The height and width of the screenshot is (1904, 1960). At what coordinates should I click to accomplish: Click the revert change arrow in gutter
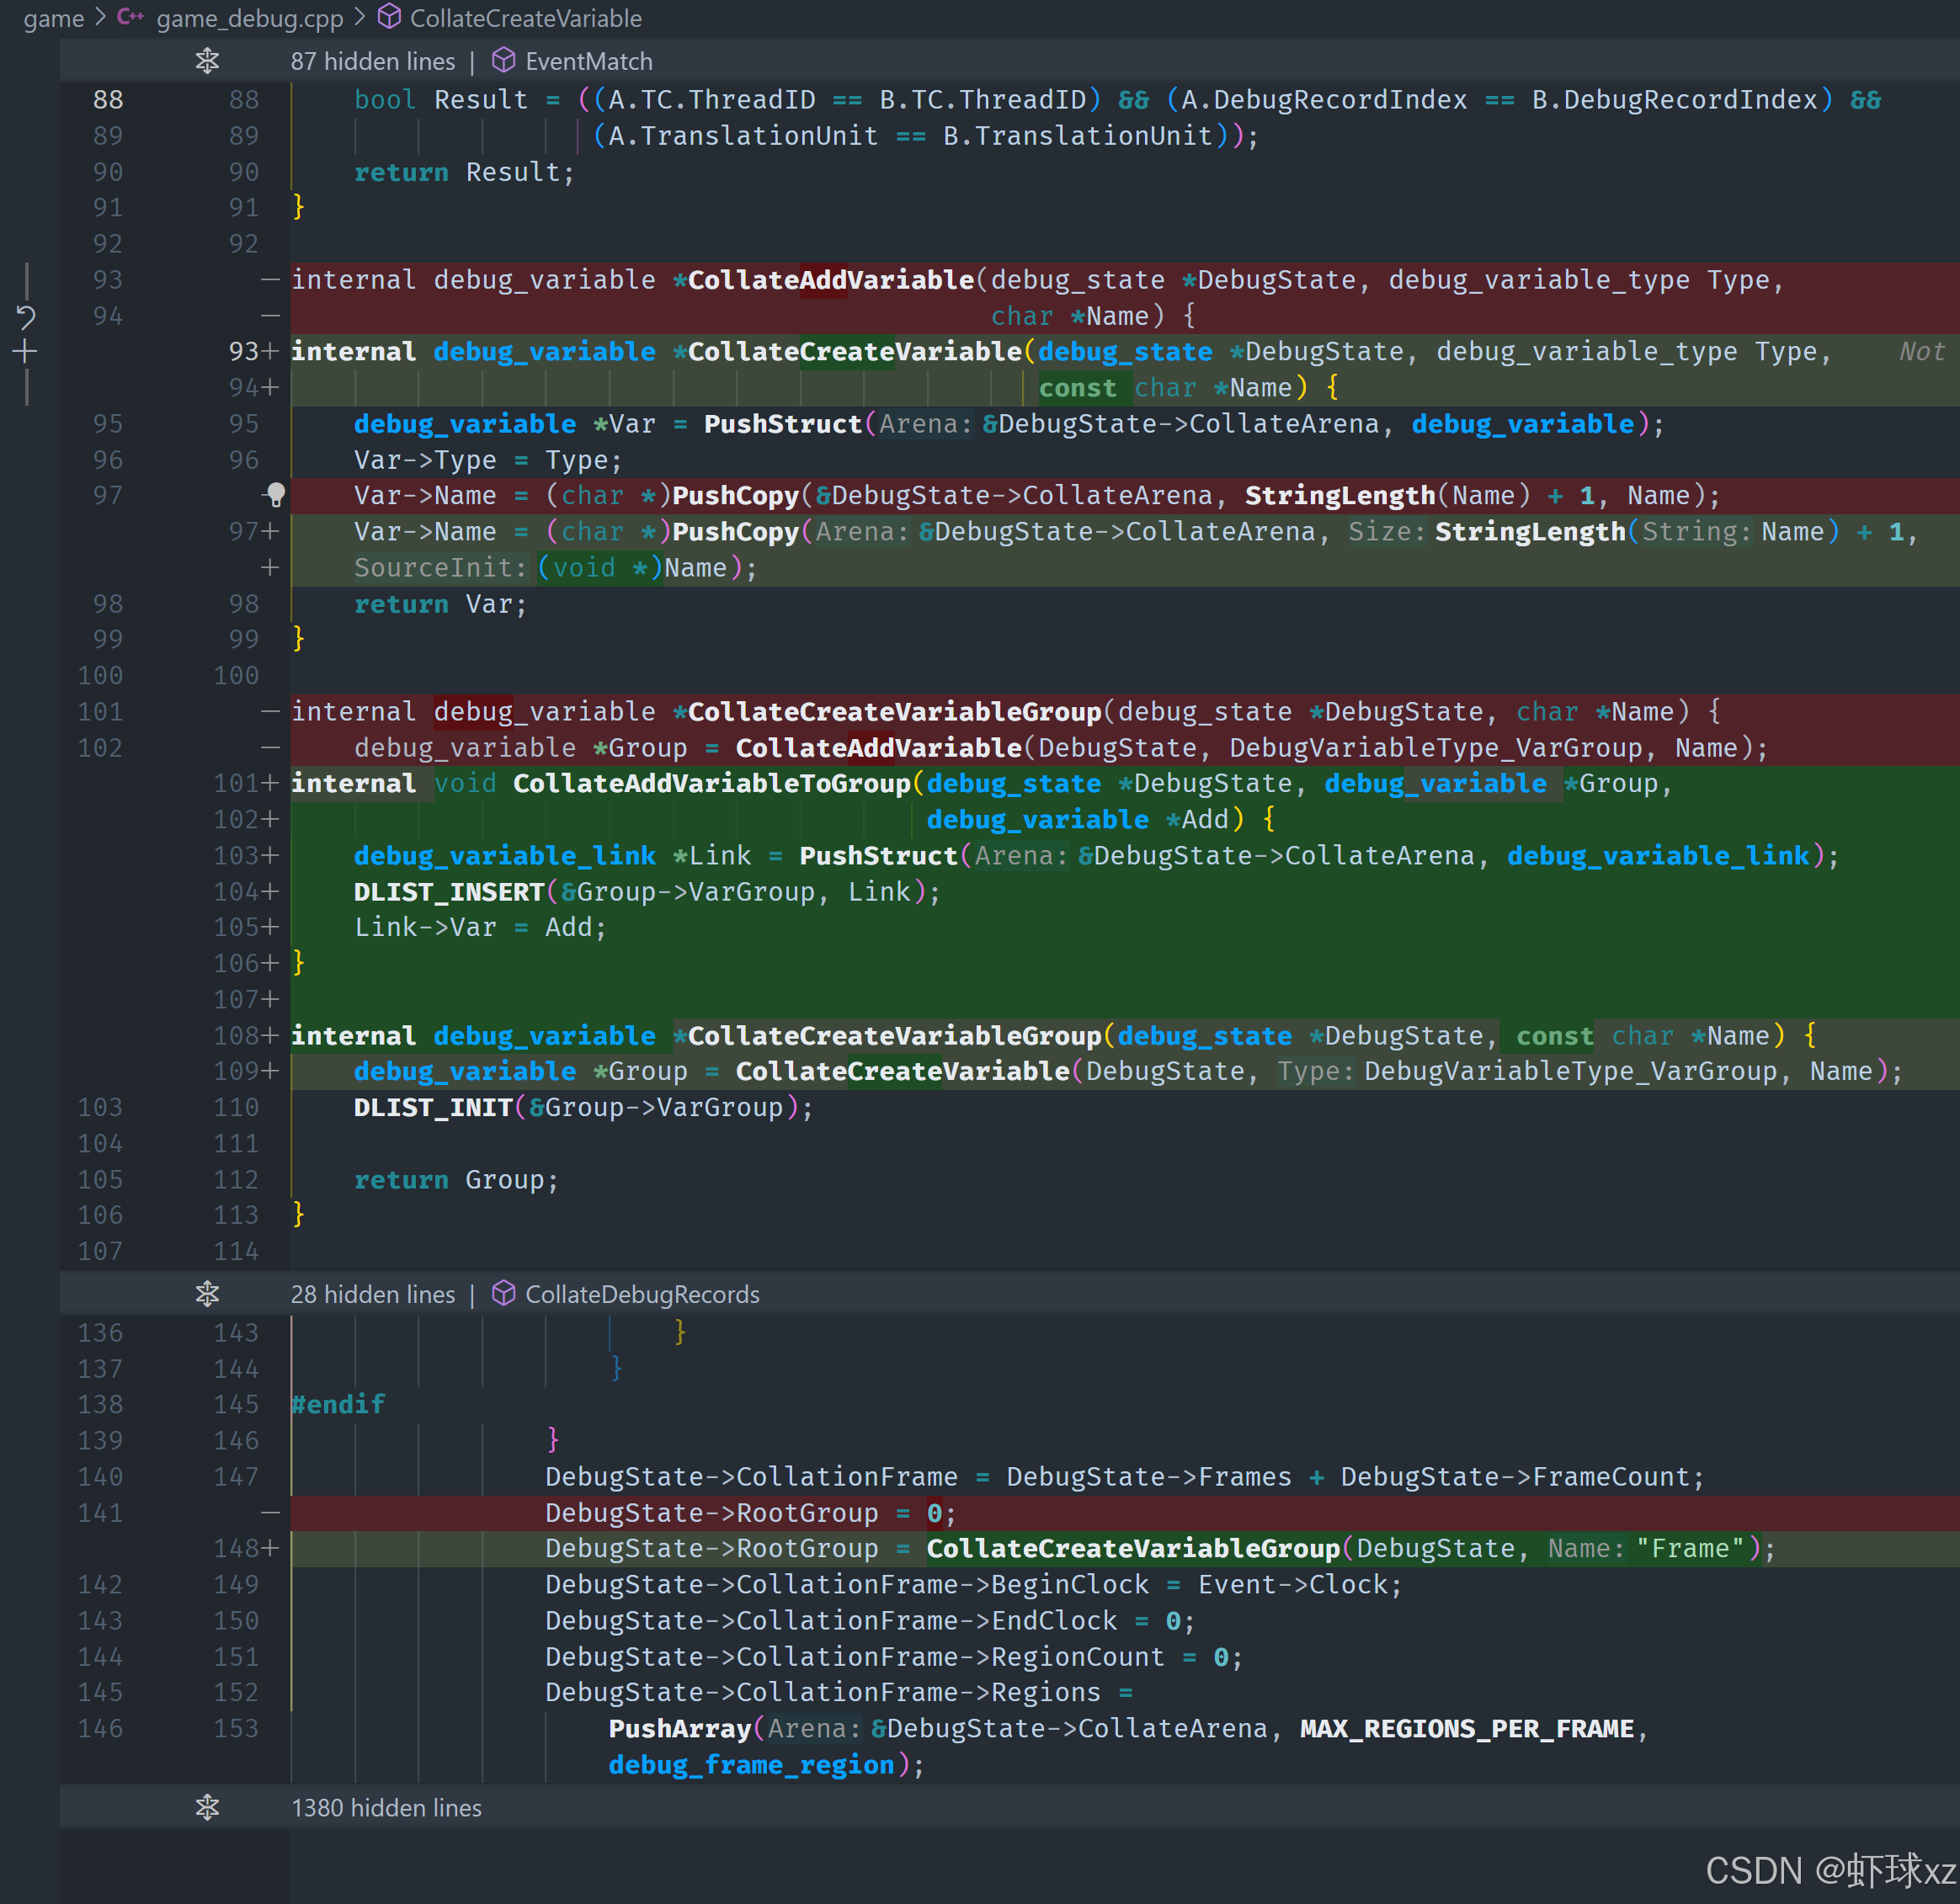coord(26,318)
